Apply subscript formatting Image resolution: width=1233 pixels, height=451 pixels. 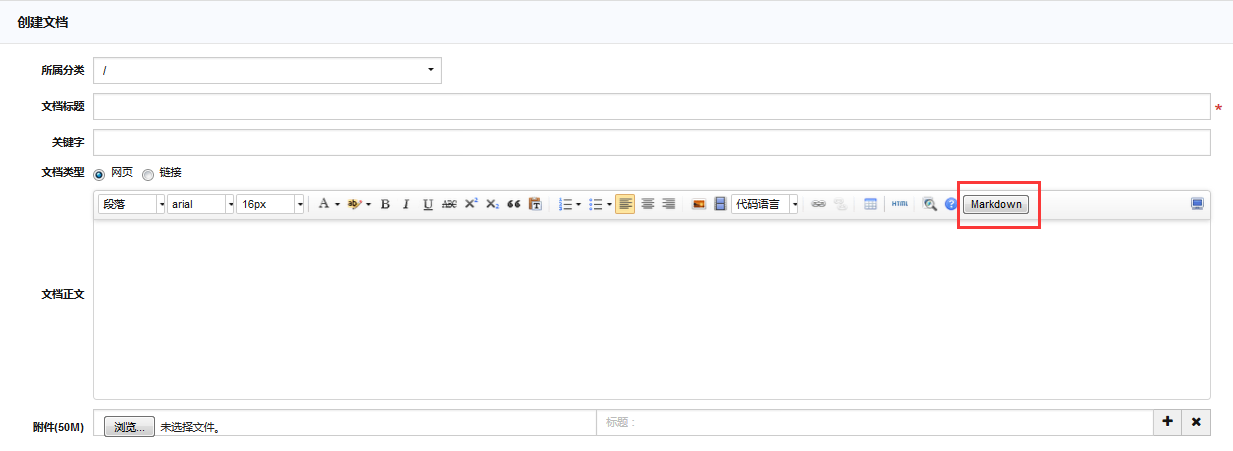coord(492,204)
